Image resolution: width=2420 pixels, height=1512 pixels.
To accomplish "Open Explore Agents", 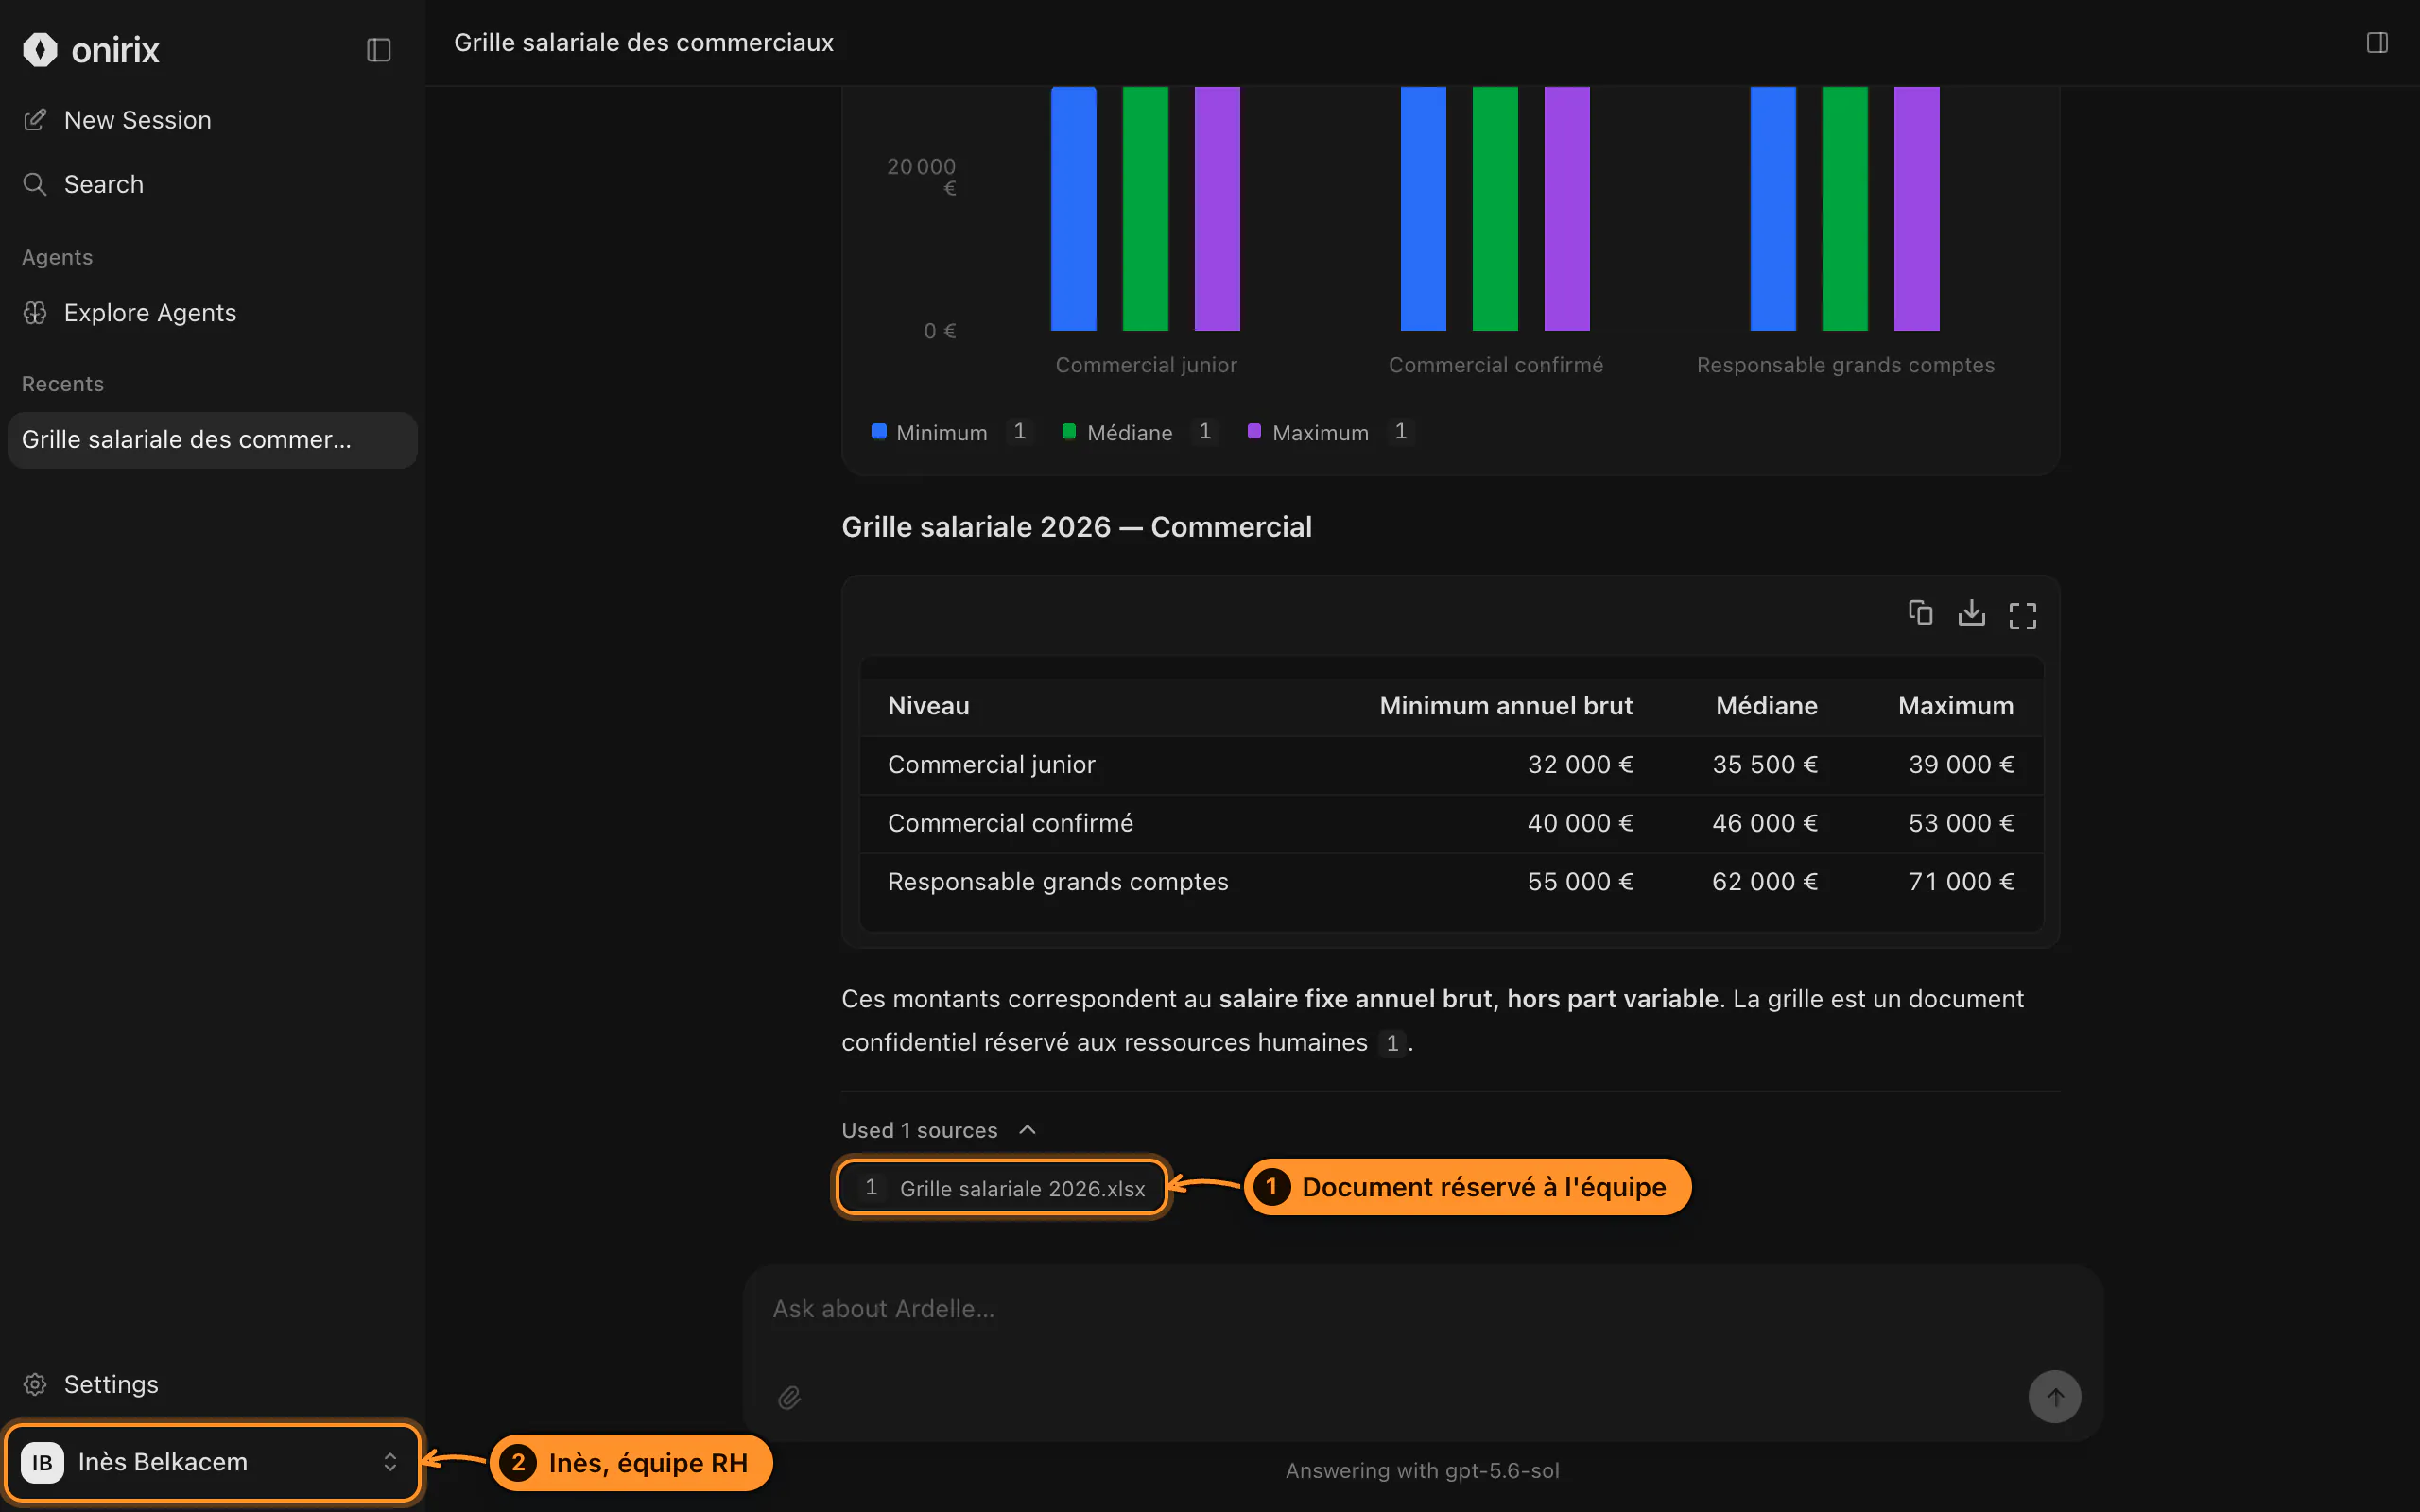I will 212,313.
